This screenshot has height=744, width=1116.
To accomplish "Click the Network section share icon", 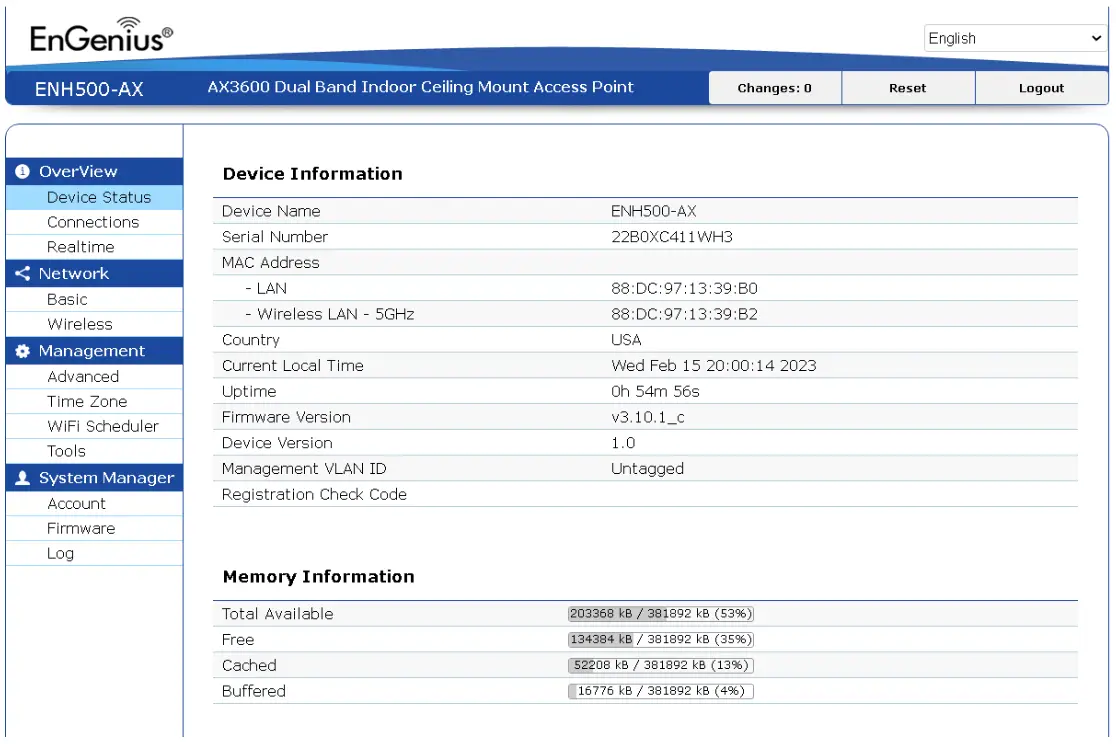I will tap(22, 273).
